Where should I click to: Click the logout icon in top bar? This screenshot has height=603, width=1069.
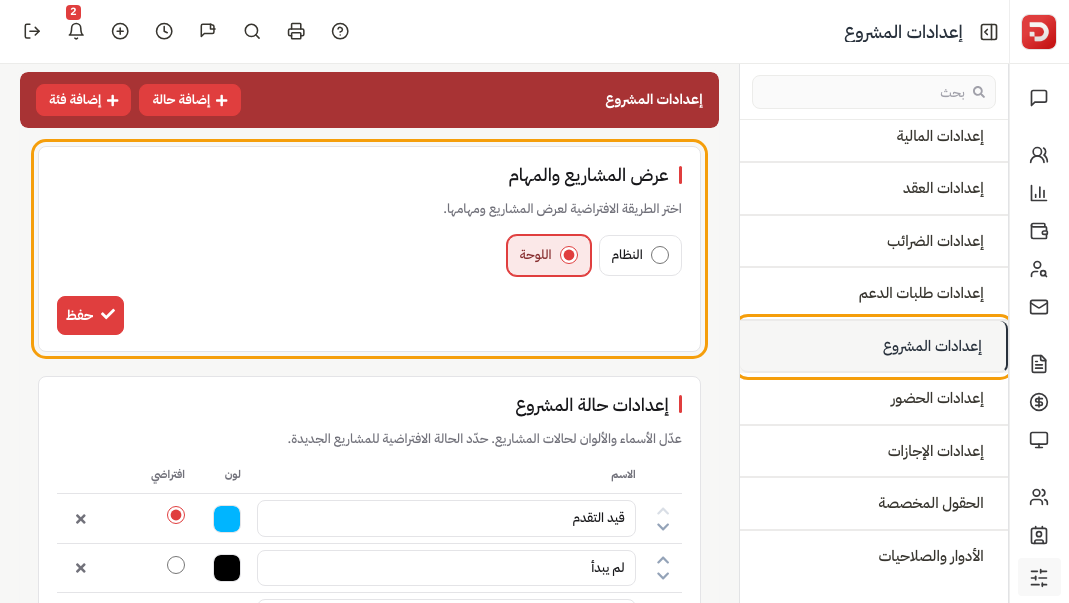[32, 31]
